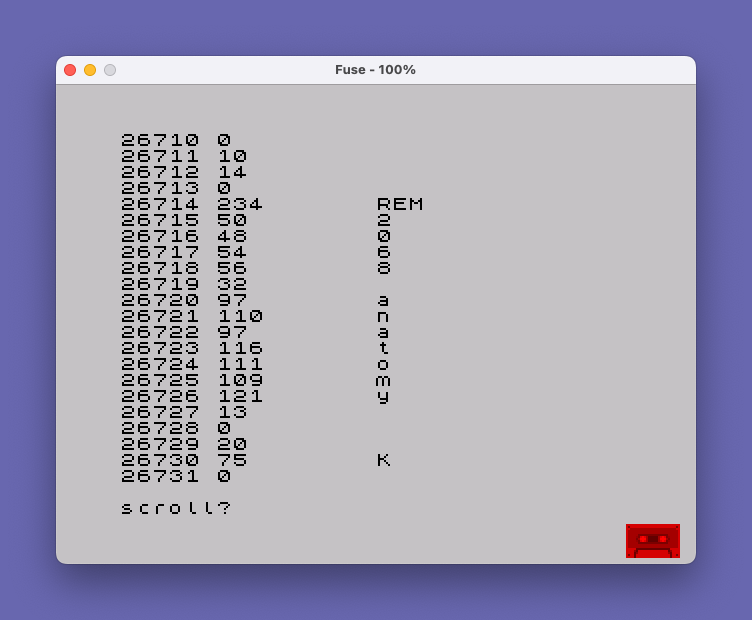Screen dimensions: 752x620
Task: Click value 13 on row 26727
Action: [x=232, y=412]
